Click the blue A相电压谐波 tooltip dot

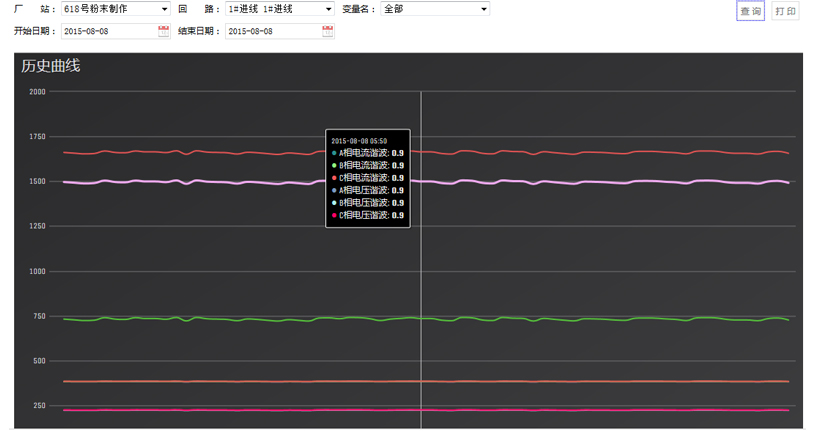point(335,190)
